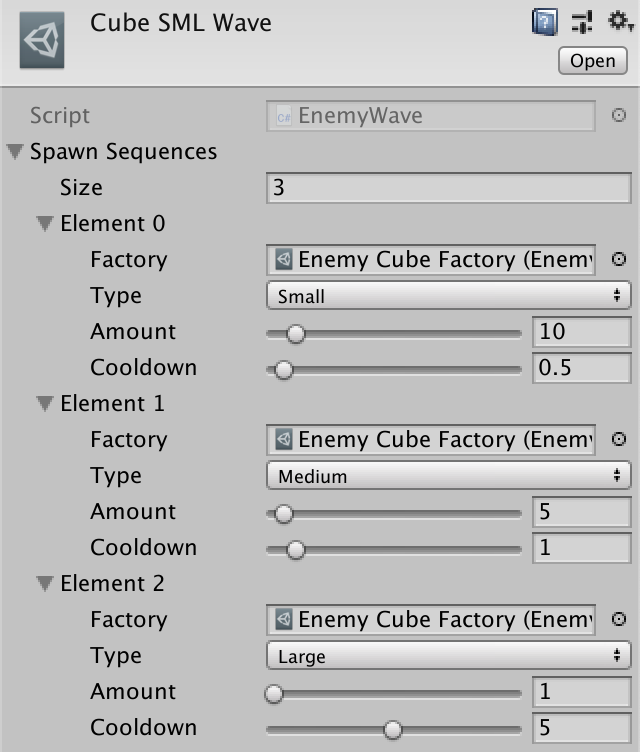Image resolution: width=640 pixels, height=752 pixels.
Task: Open object picker for Element 1 Factory
Action: click(619, 439)
